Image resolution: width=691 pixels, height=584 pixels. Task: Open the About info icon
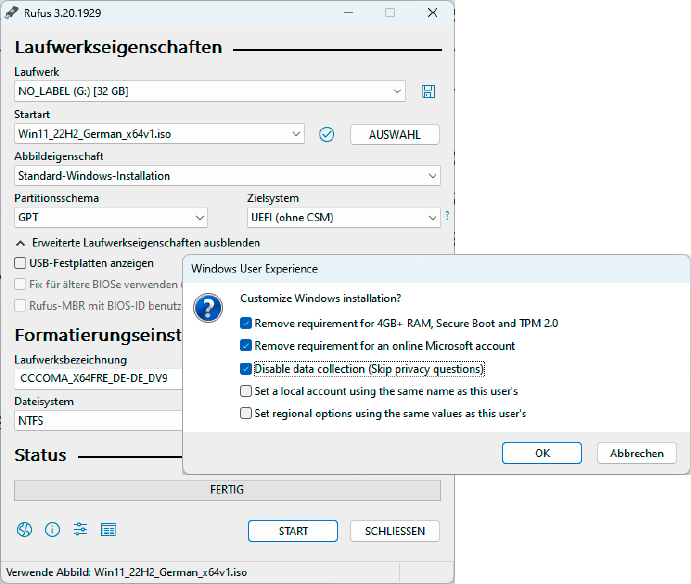coord(52,529)
